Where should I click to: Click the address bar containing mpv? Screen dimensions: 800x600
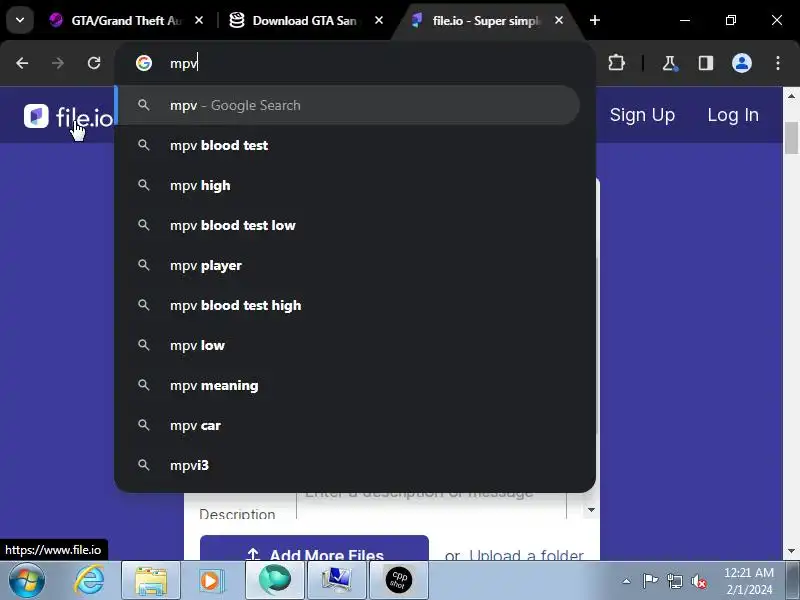(x=355, y=63)
